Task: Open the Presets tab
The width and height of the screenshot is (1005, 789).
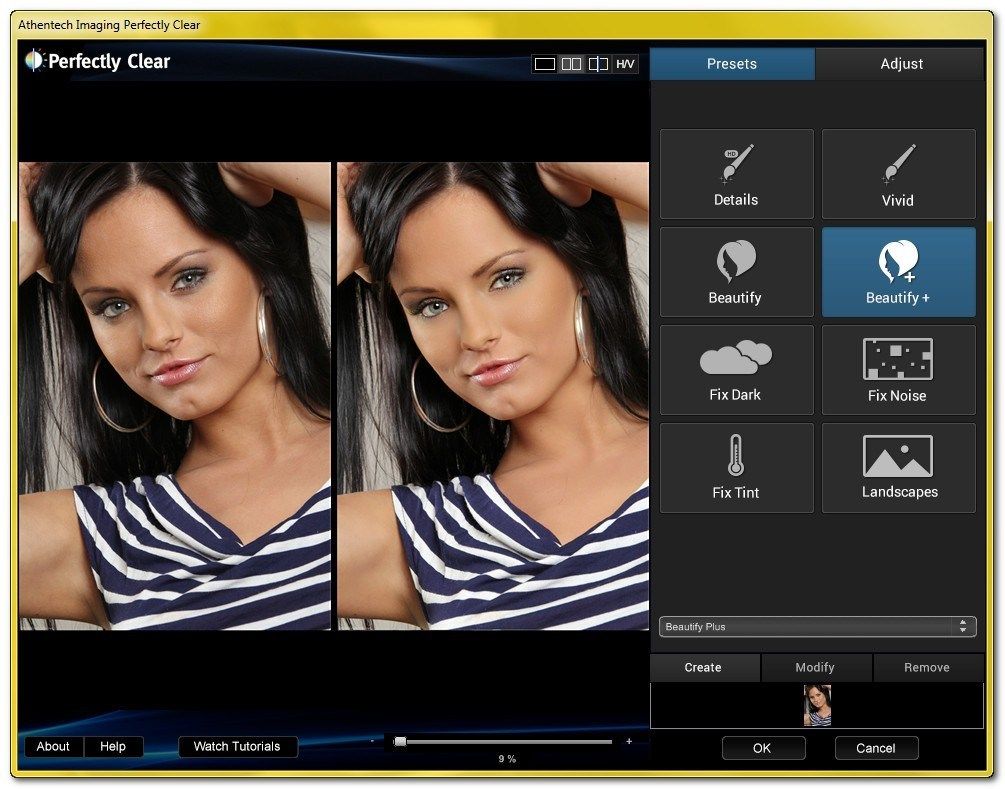Action: coord(732,64)
